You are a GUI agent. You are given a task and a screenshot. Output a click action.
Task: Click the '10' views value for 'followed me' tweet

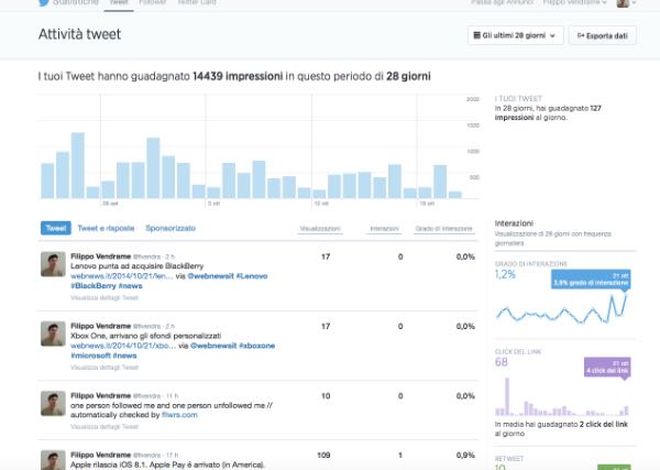(325, 396)
